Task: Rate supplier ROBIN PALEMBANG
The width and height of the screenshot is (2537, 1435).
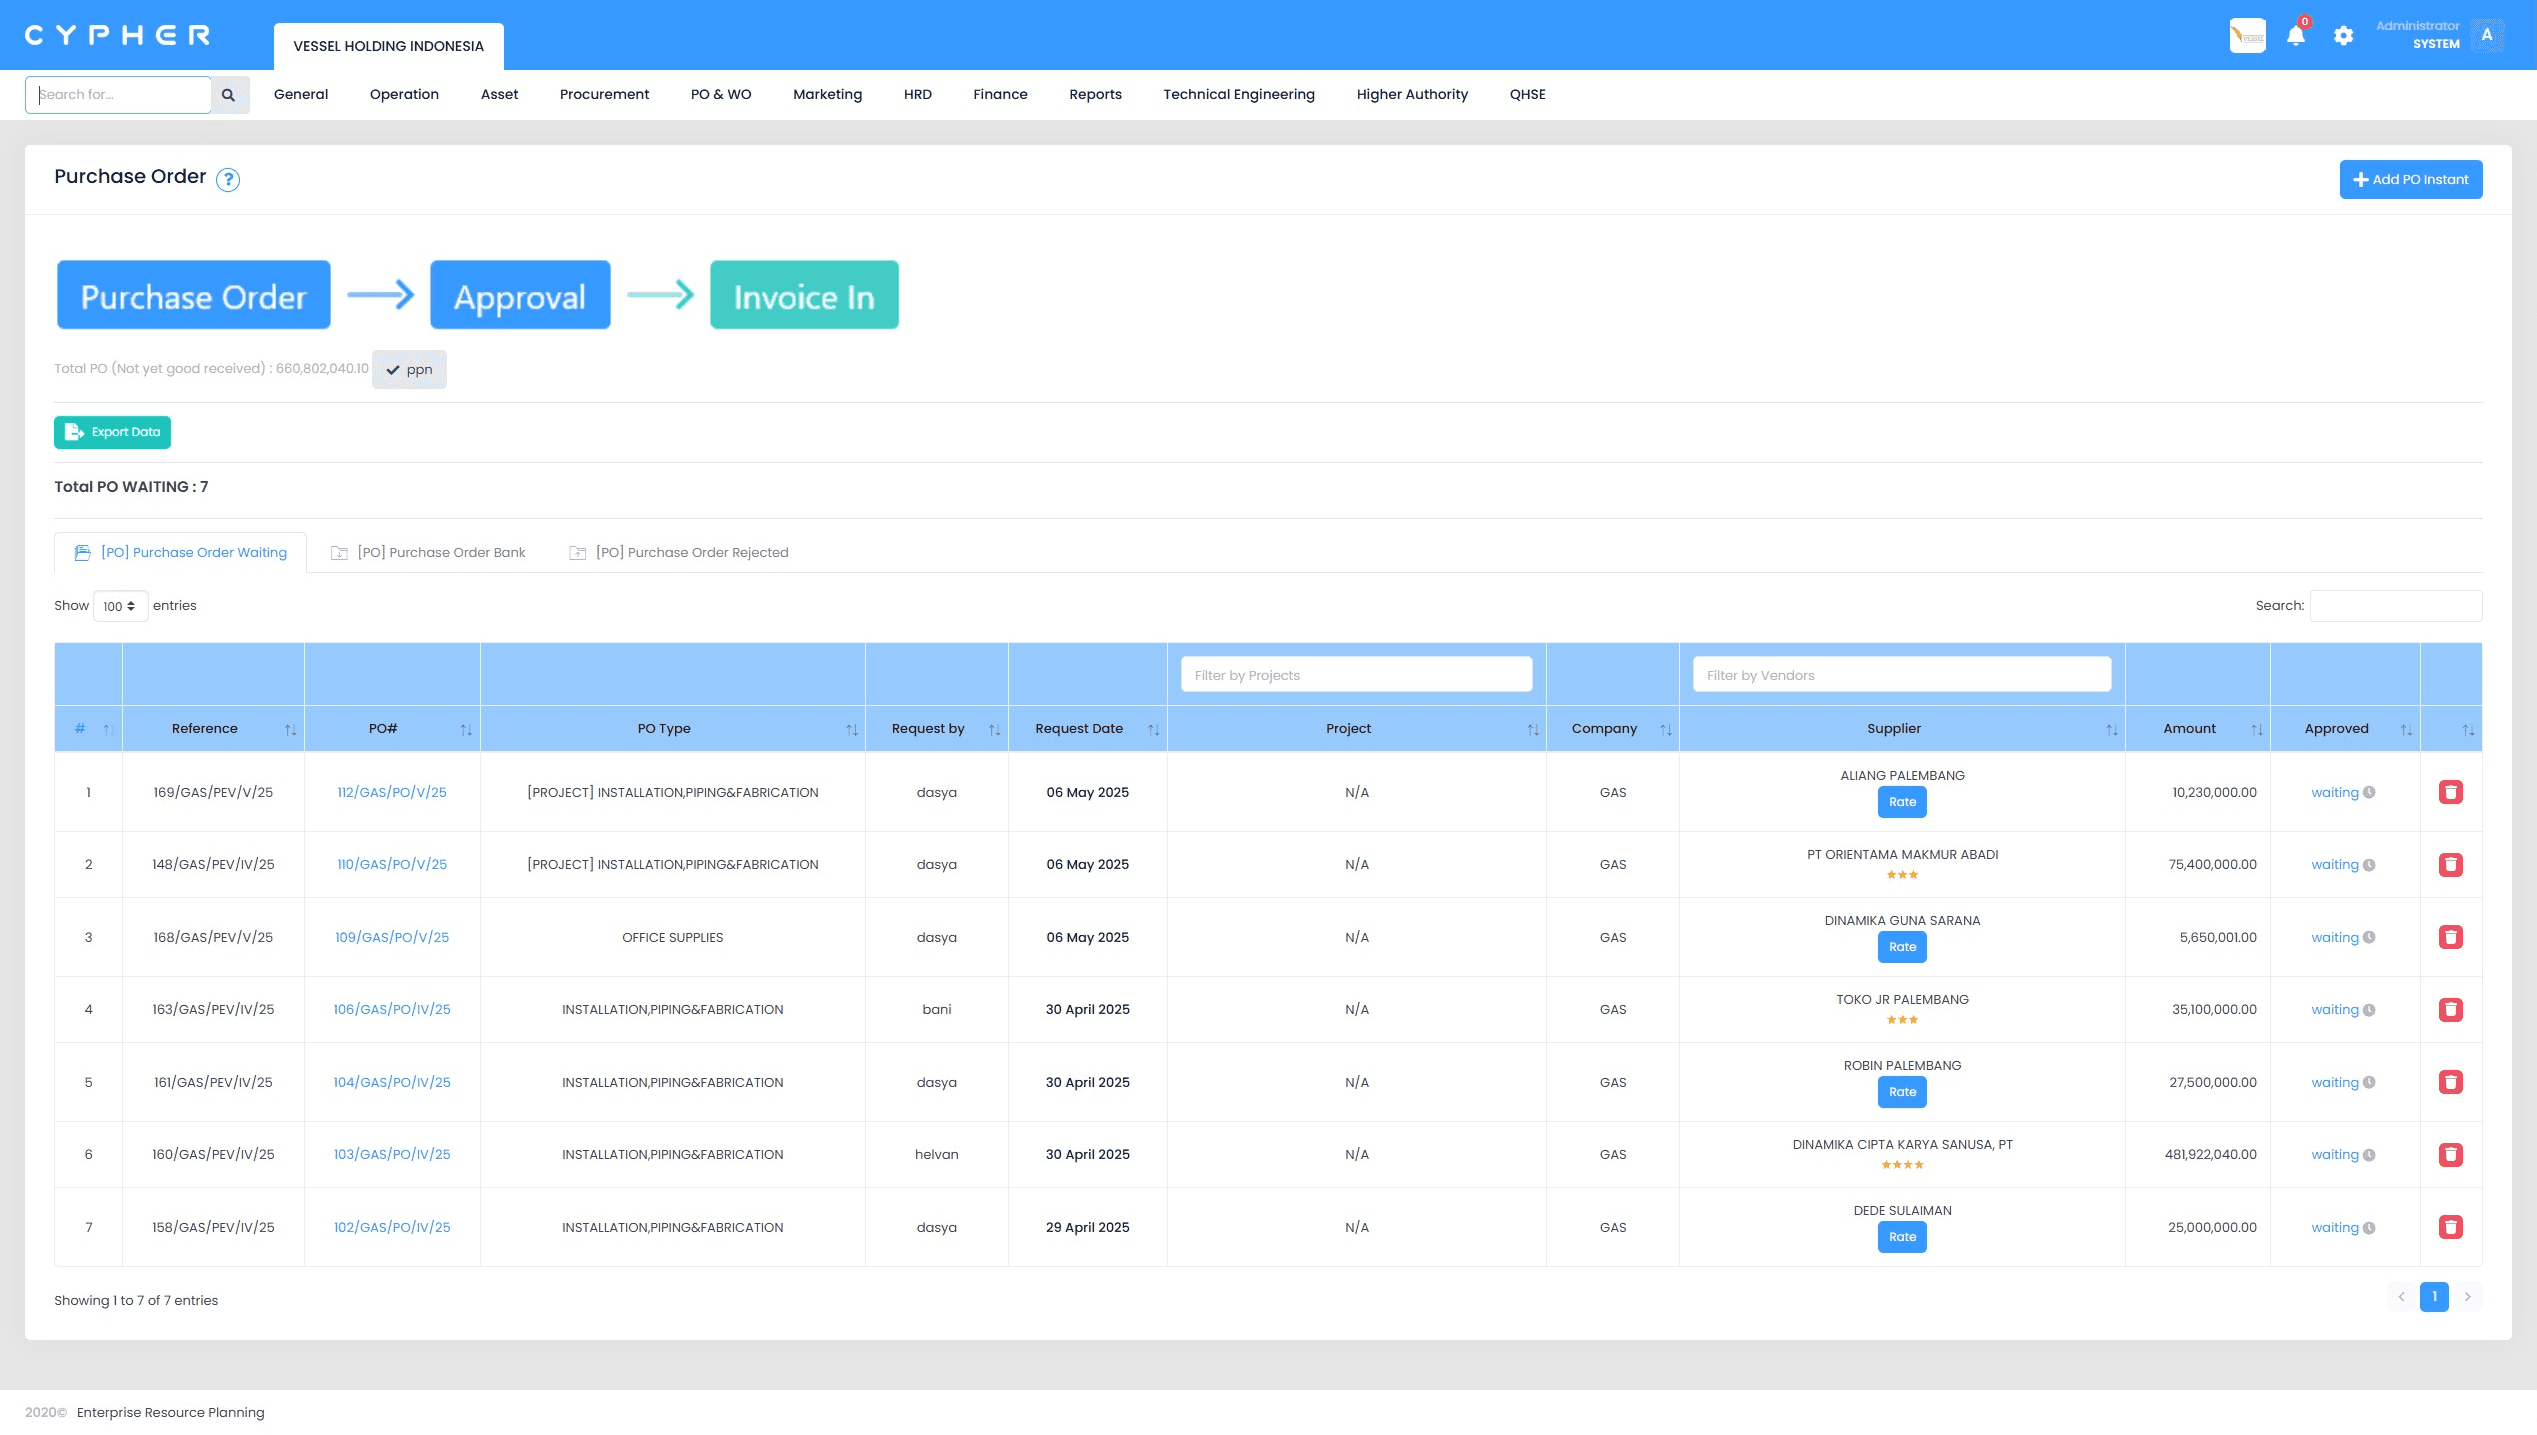Action: click(x=1902, y=1092)
